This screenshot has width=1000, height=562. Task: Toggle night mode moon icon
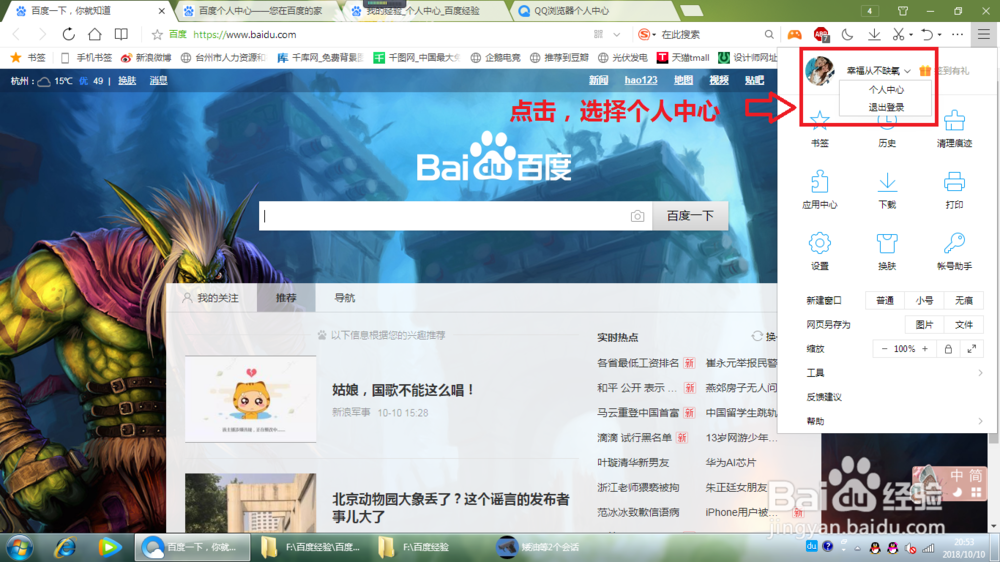(847, 34)
